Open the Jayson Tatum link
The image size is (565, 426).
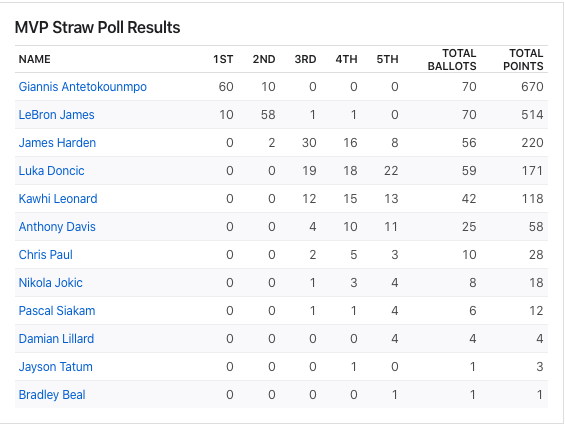point(55,367)
